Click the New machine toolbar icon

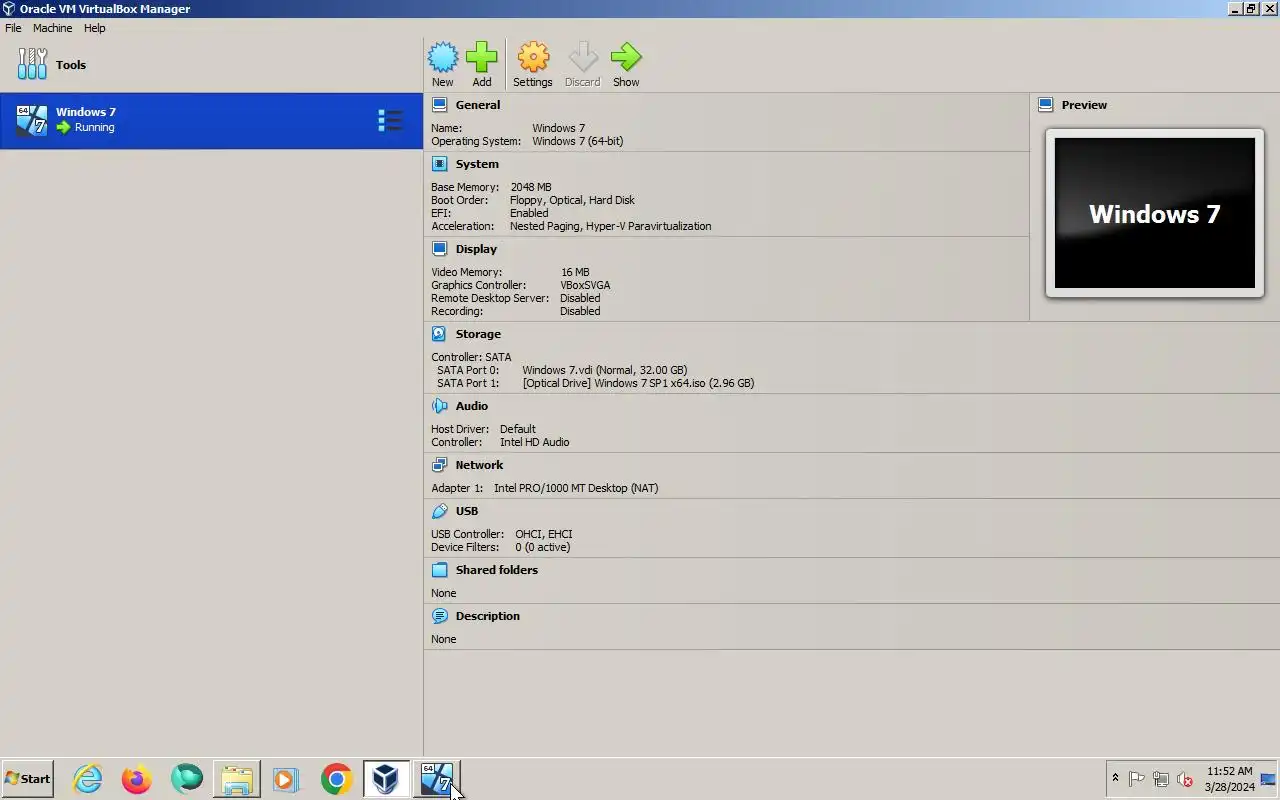tap(442, 57)
